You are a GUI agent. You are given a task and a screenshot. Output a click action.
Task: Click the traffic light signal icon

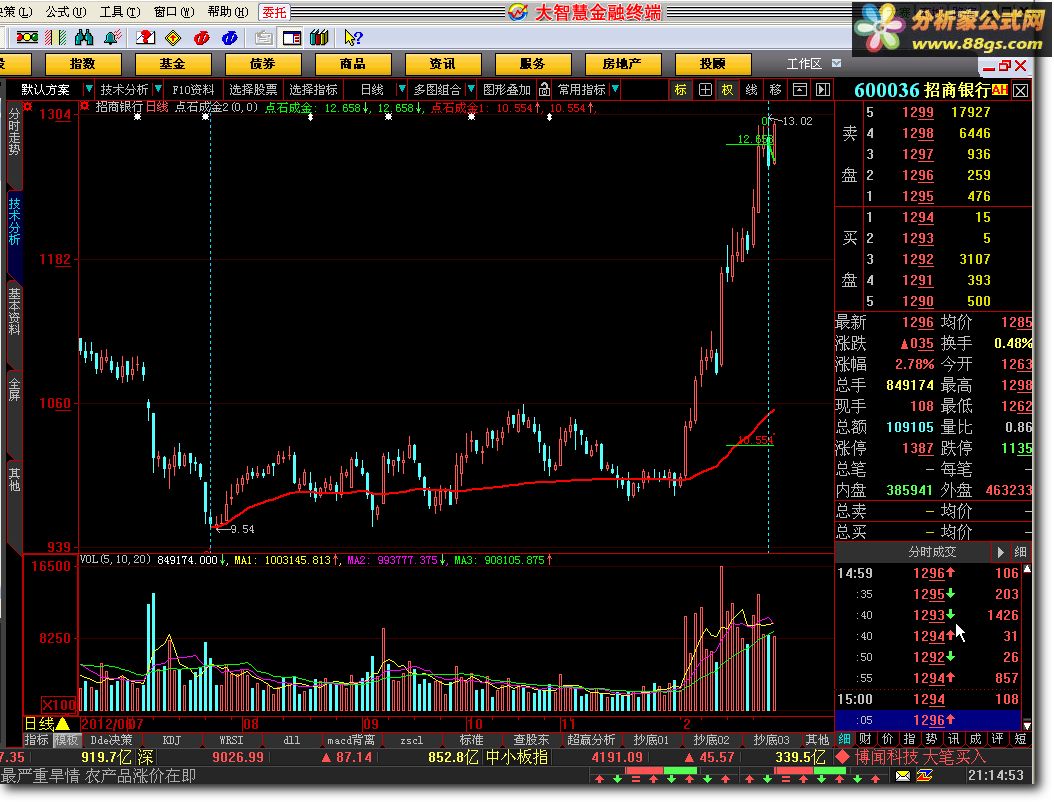pyautogui.click(x=27, y=38)
